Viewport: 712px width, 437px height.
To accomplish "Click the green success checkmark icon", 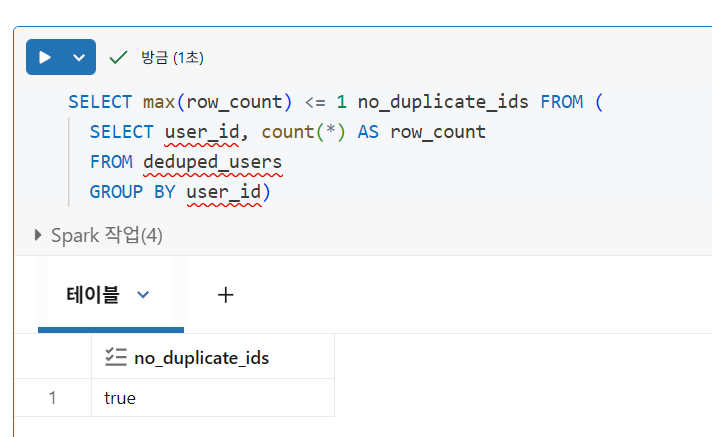I will [118, 57].
